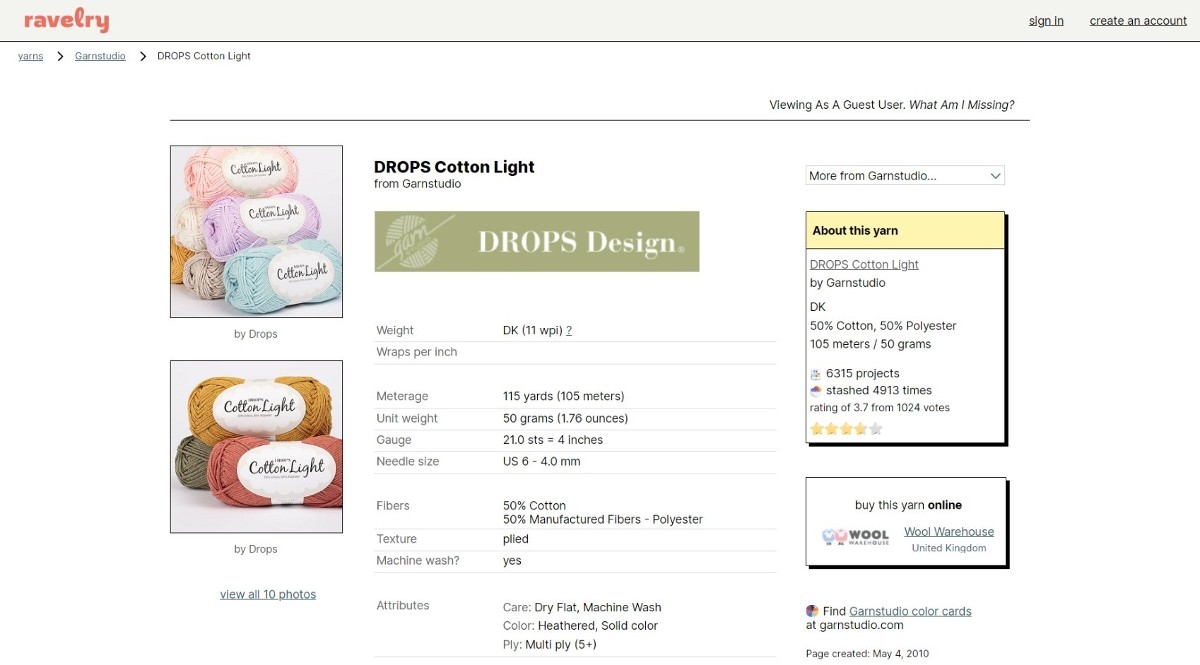1200x665 pixels.
Task: Click the Ravelry logo
Action: coord(66,20)
